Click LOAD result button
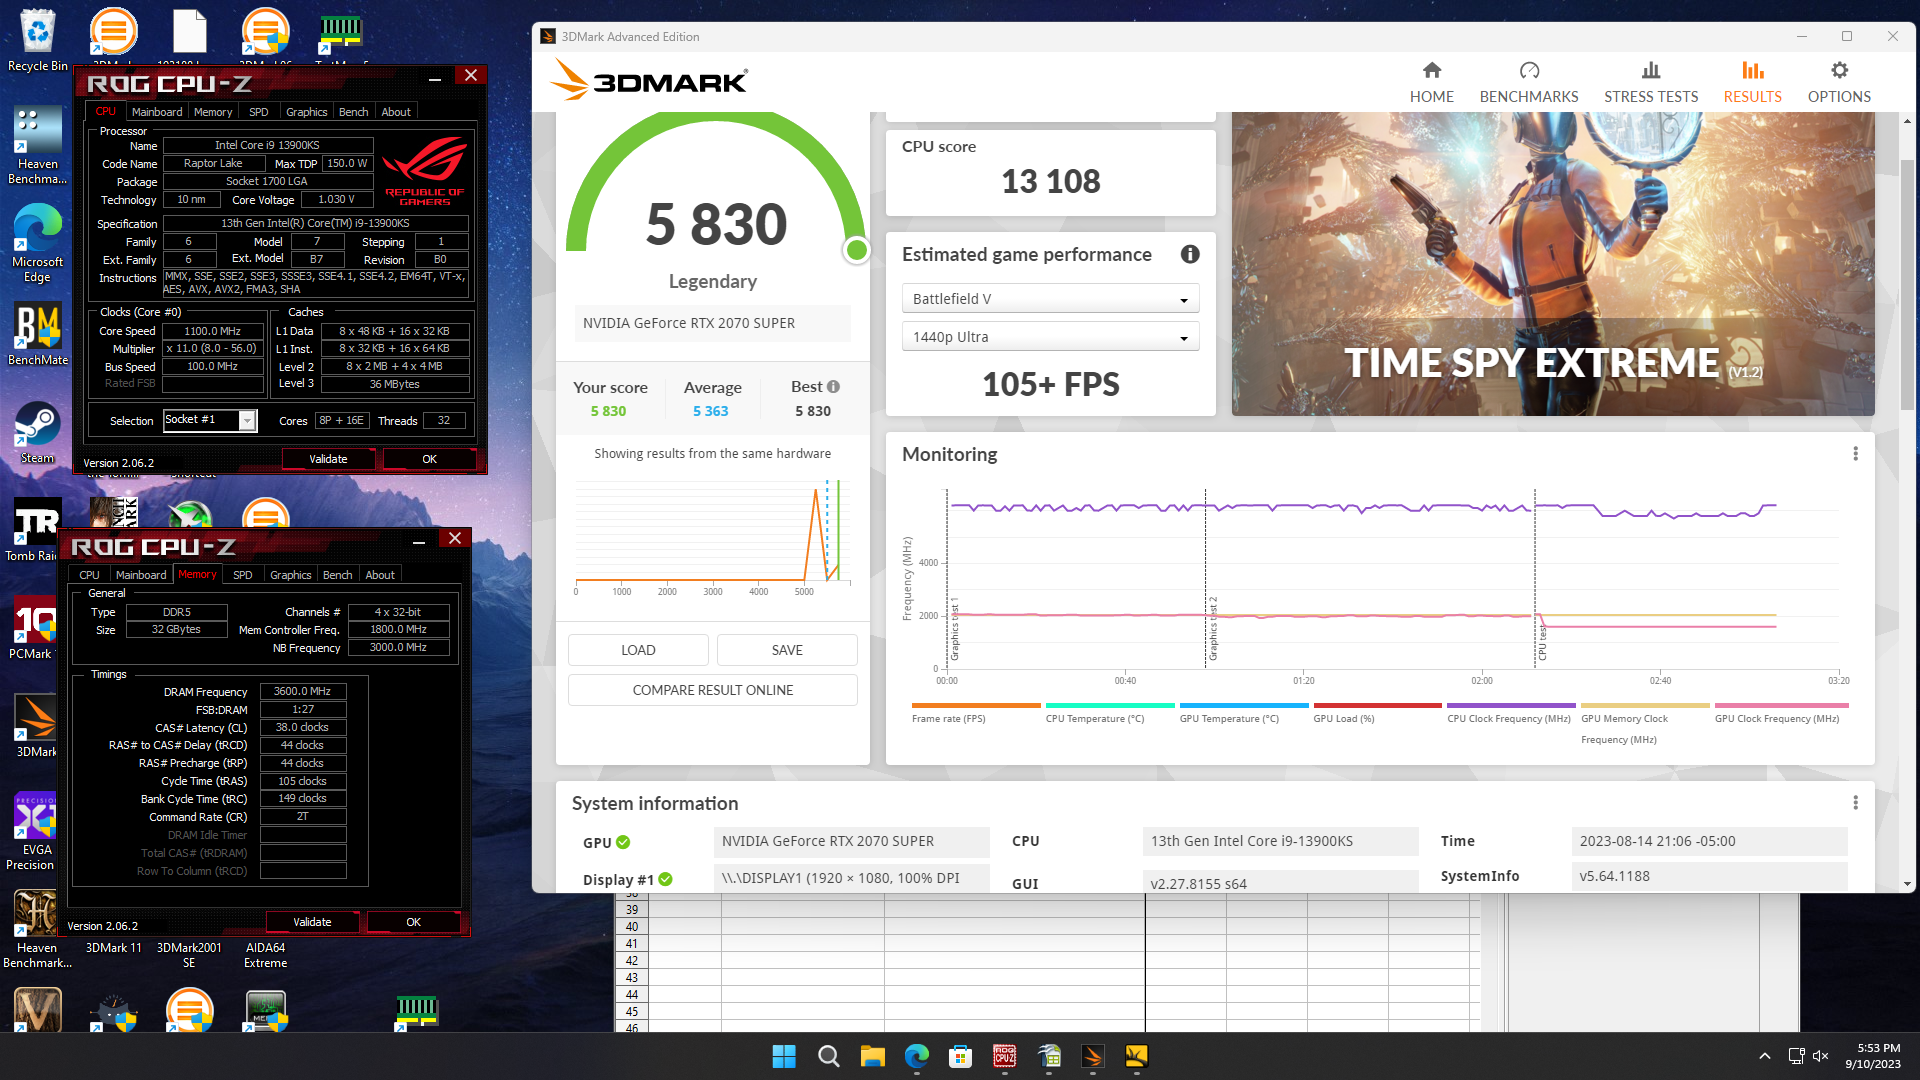Image resolution: width=1920 pixels, height=1080 pixels. [x=638, y=650]
